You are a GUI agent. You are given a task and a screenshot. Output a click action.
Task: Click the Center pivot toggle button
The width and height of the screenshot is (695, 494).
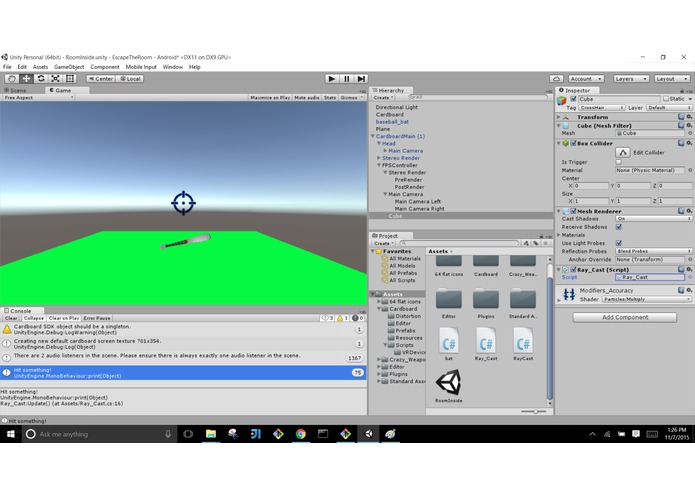click(101, 78)
